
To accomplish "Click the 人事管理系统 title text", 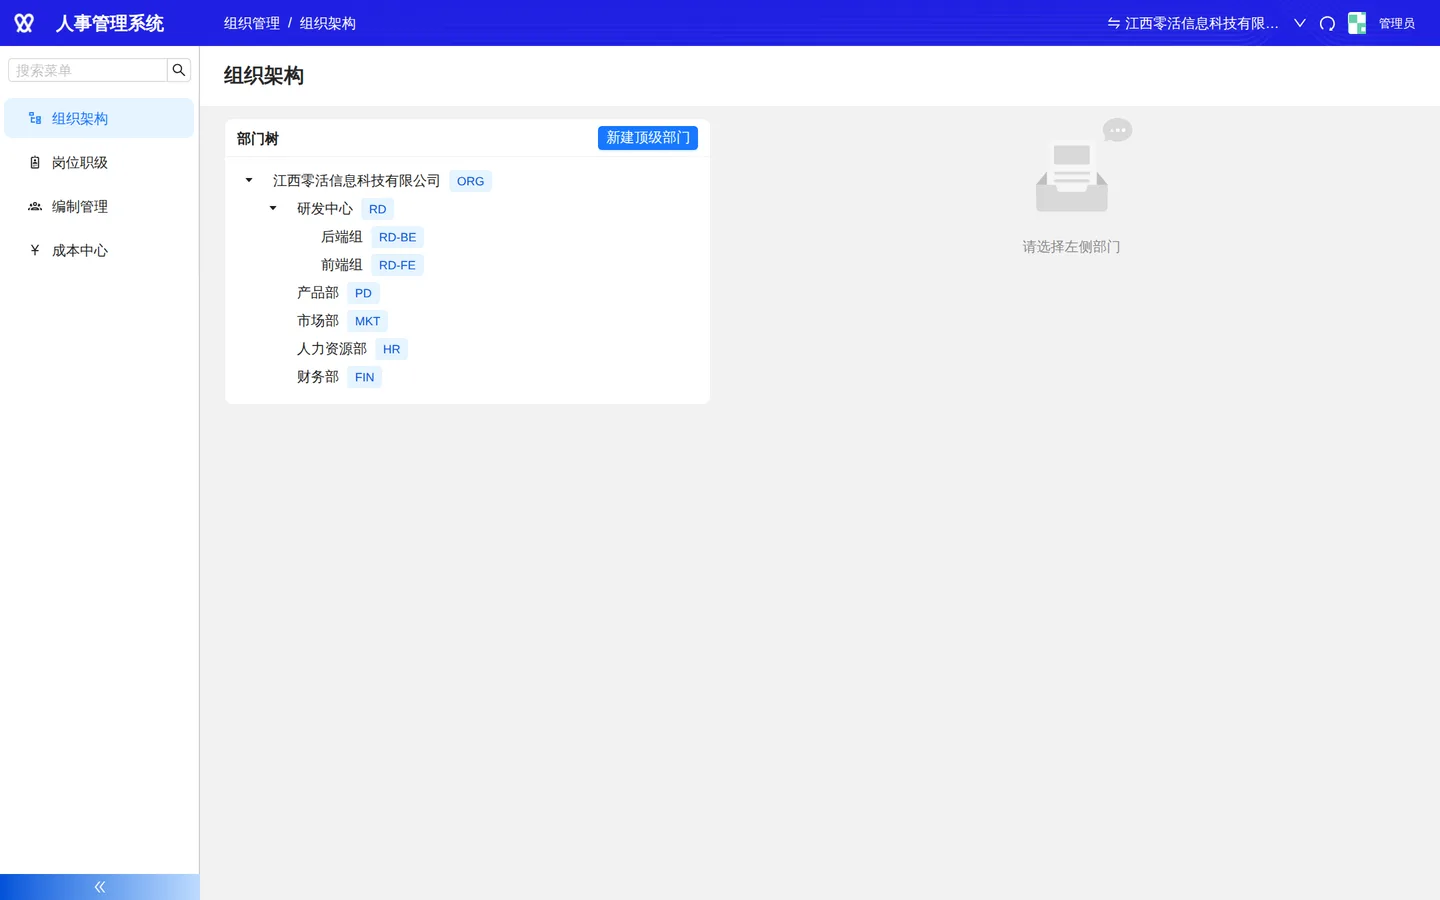I will pos(110,23).
